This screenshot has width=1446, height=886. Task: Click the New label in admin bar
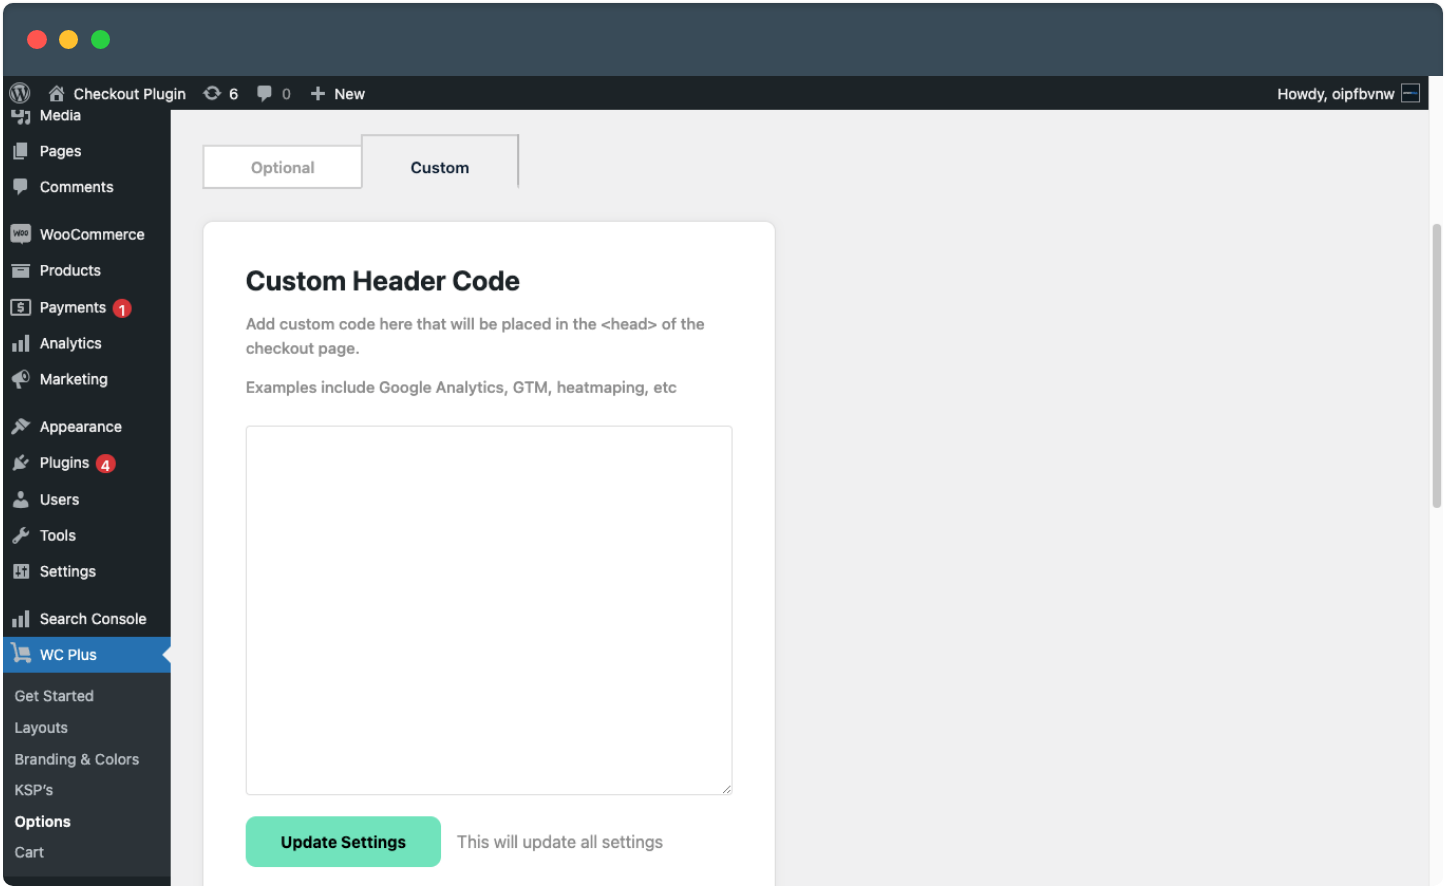[x=349, y=94]
